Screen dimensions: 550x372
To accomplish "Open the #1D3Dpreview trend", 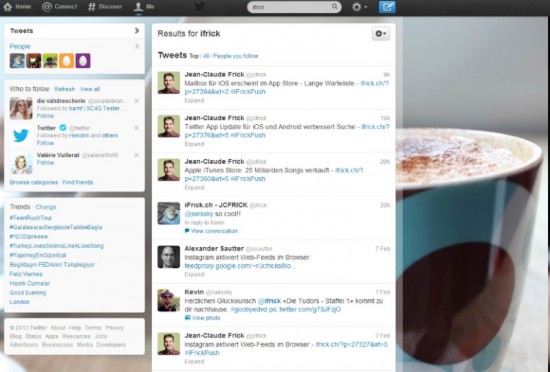I will 29,236.
